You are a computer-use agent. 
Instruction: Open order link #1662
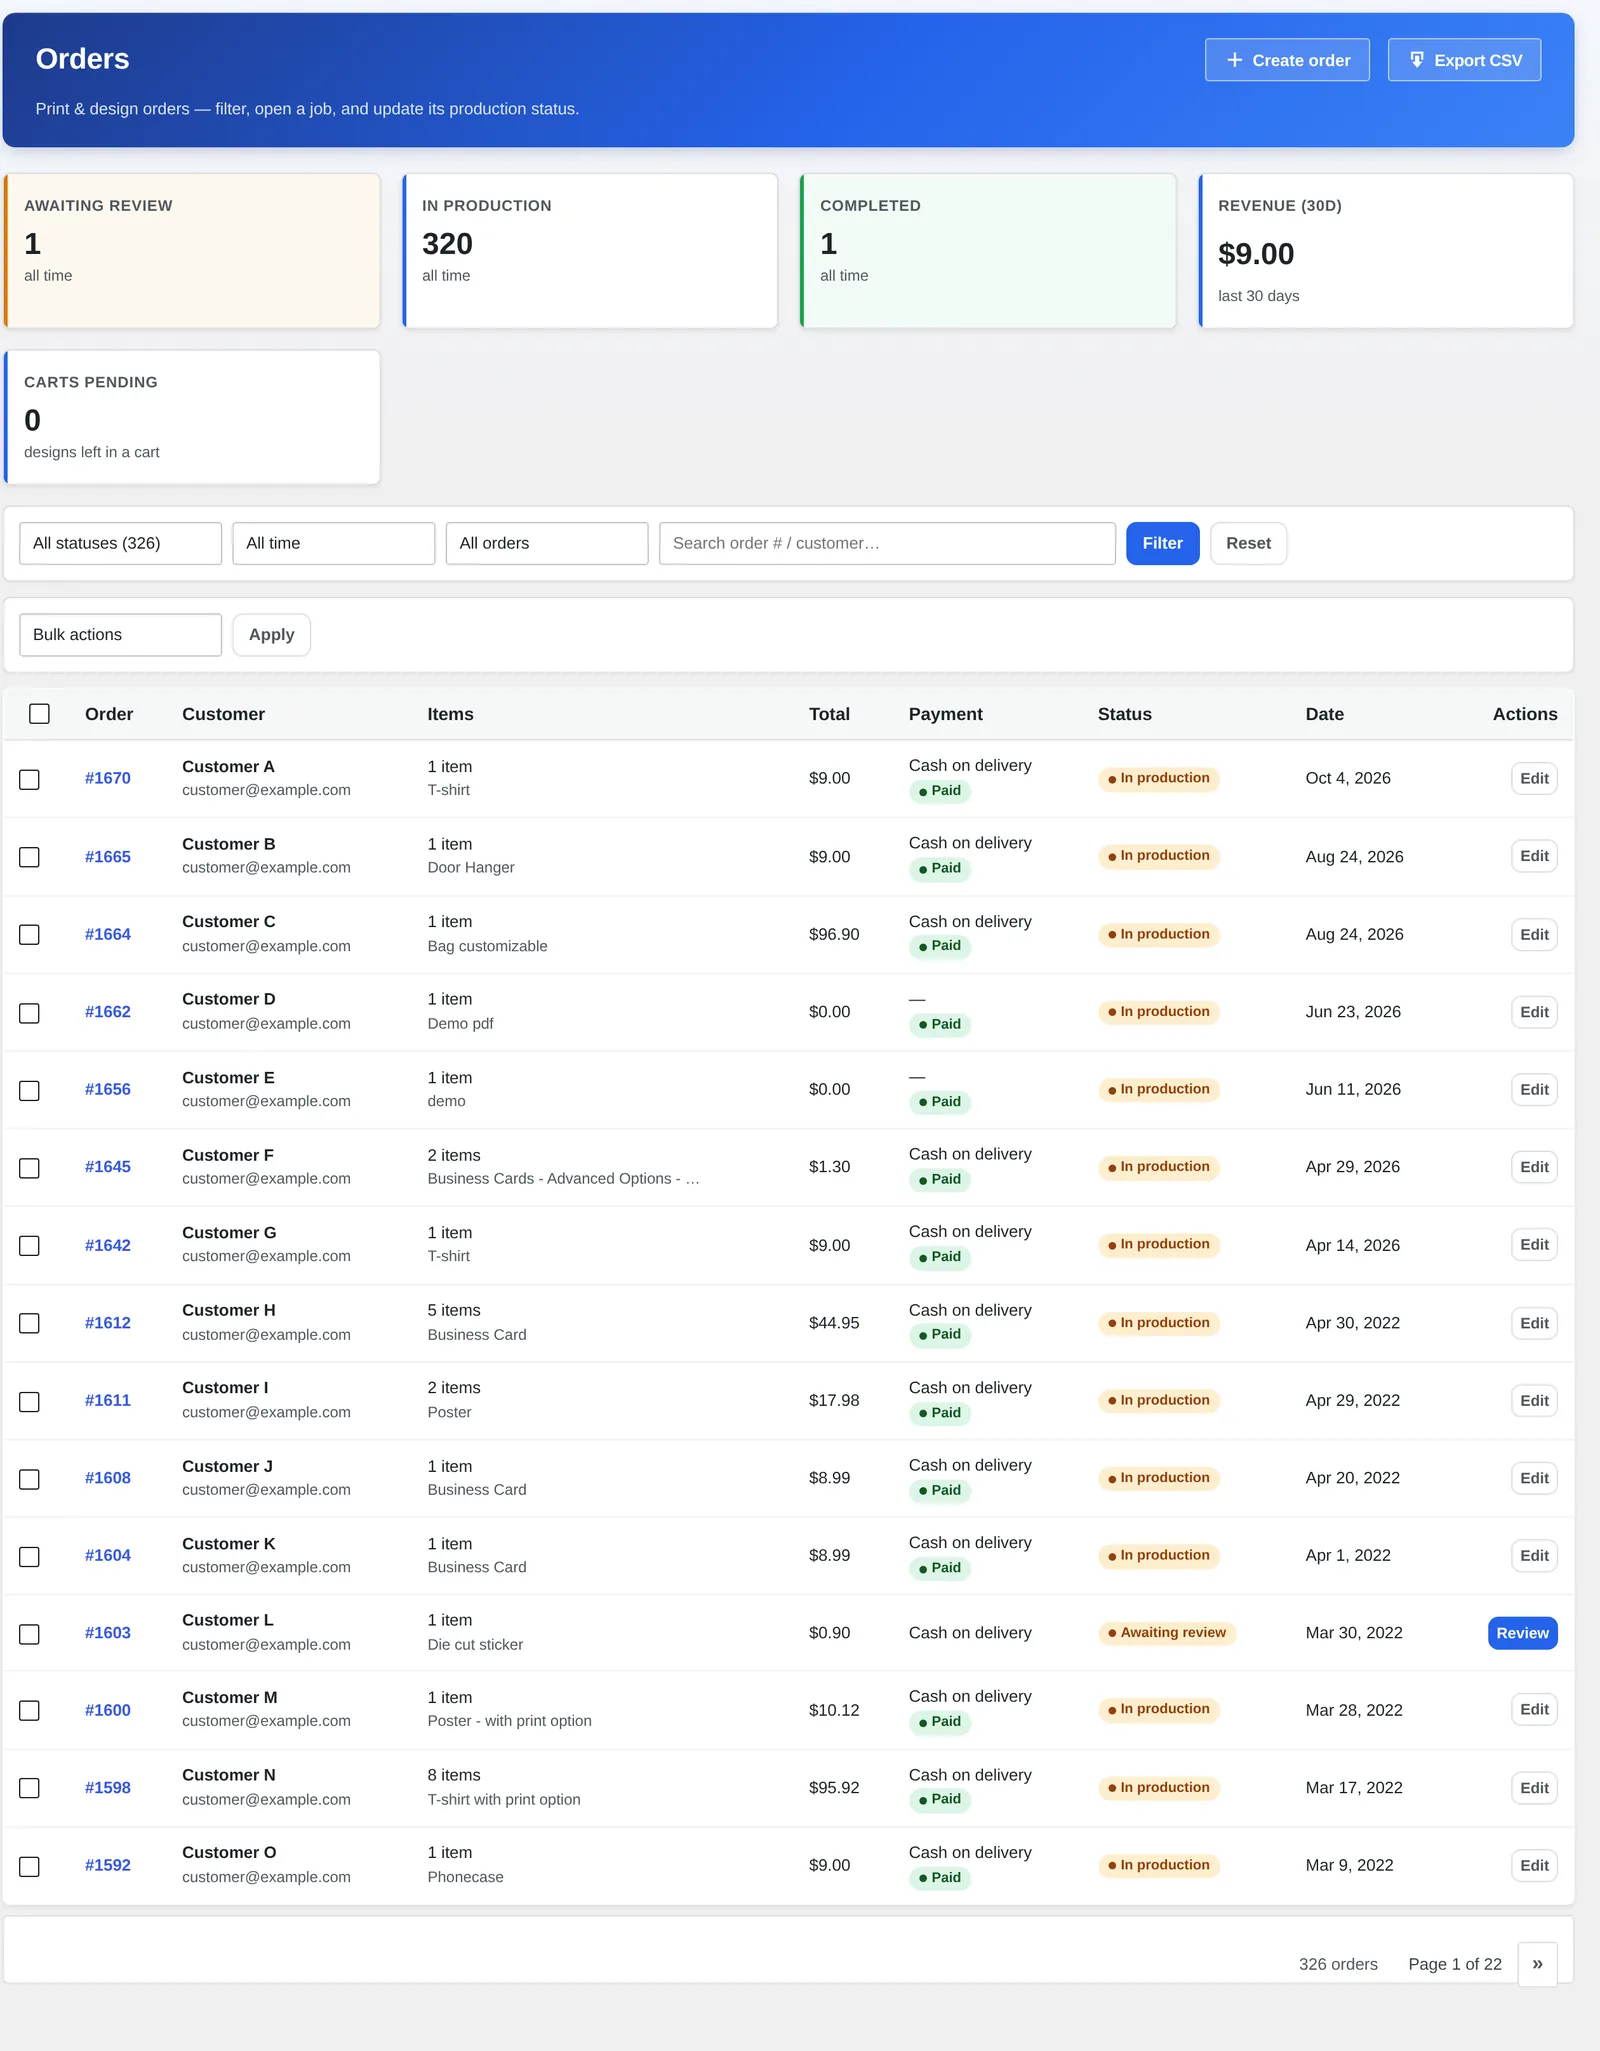(x=108, y=1012)
